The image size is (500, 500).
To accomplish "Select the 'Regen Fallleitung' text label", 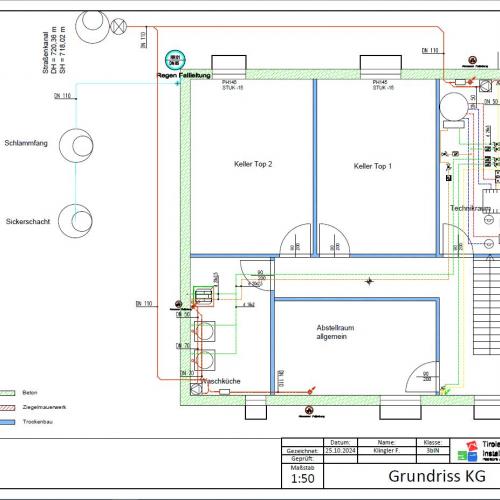I will [184, 75].
